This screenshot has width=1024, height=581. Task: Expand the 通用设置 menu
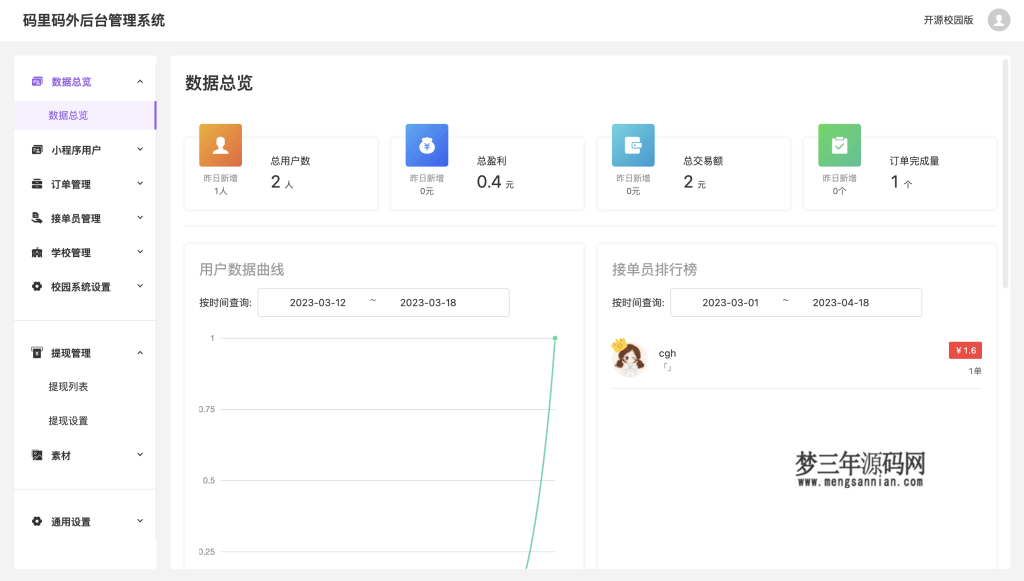(141, 520)
